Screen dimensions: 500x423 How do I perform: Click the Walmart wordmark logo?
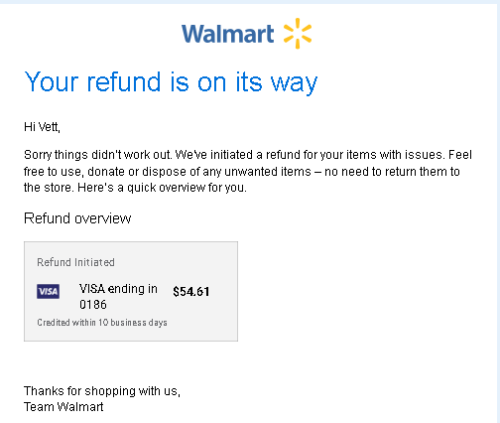click(228, 34)
